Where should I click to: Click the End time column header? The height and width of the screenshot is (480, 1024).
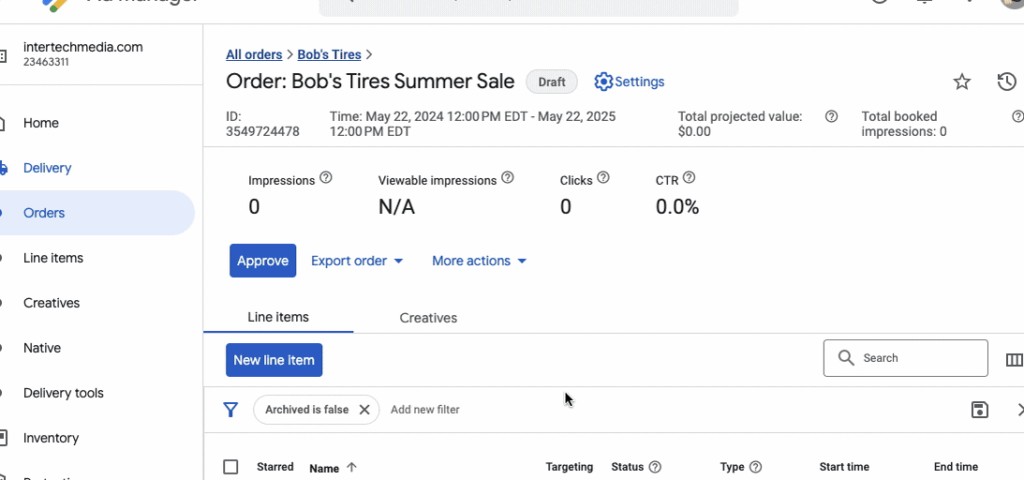click(955, 467)
